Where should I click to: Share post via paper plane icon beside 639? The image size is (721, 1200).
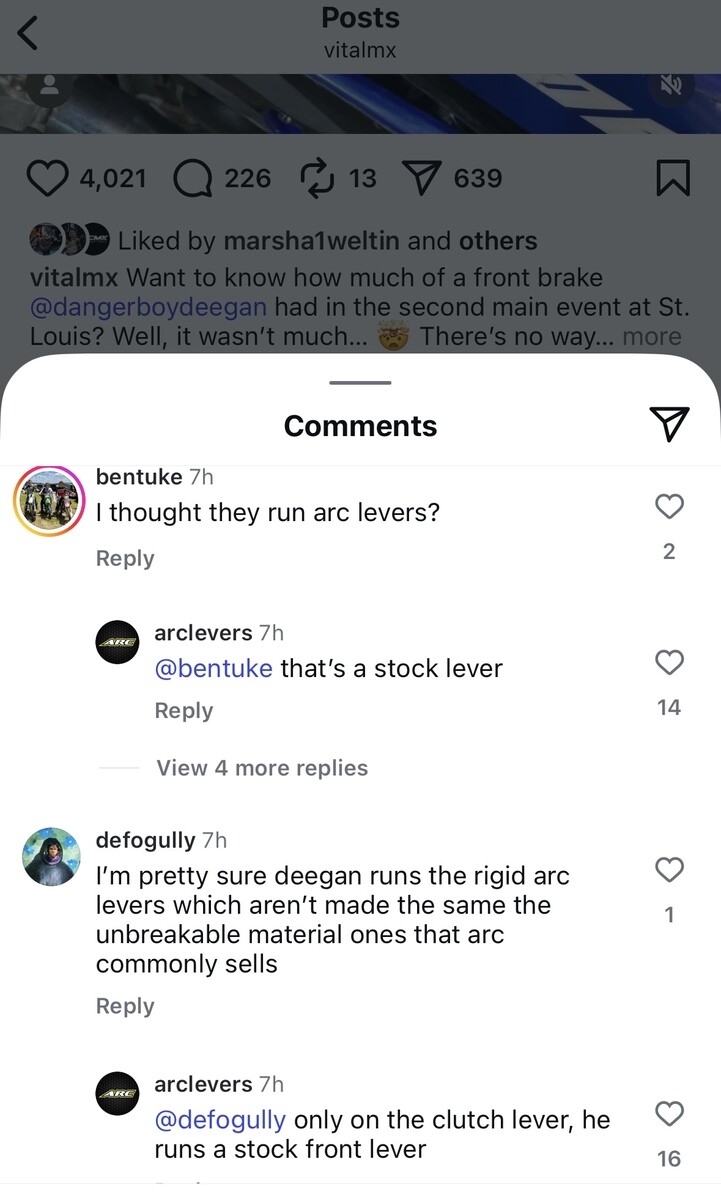420,179
